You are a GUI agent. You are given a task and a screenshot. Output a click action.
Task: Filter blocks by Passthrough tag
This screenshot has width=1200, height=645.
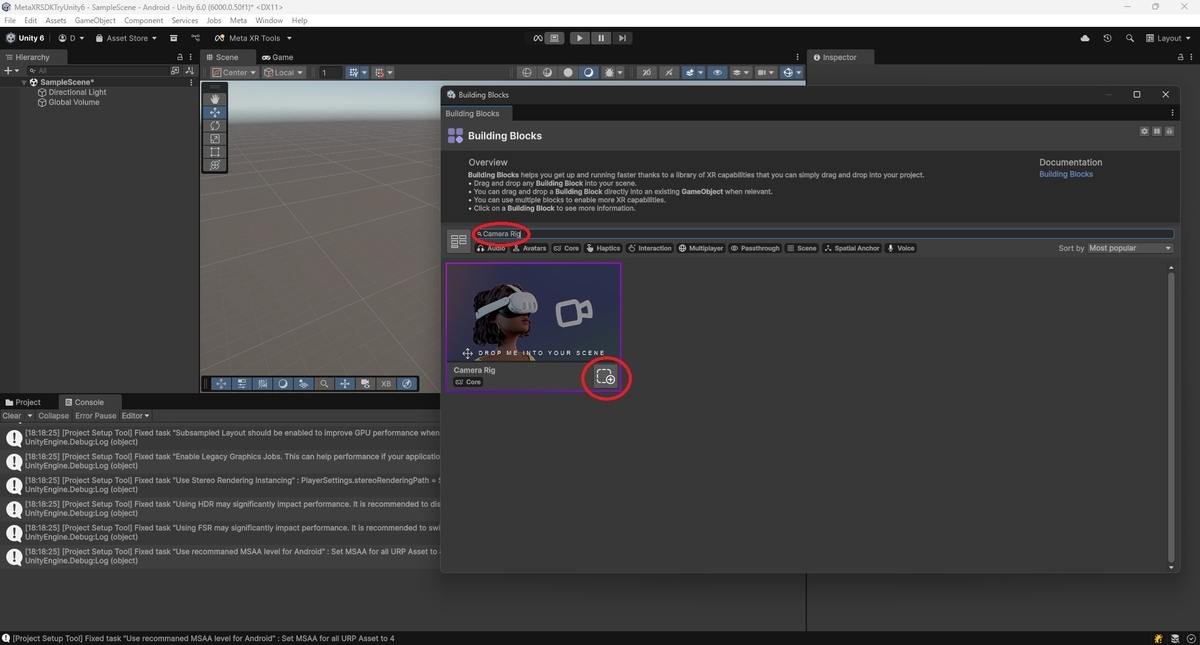tap(755, 248)
